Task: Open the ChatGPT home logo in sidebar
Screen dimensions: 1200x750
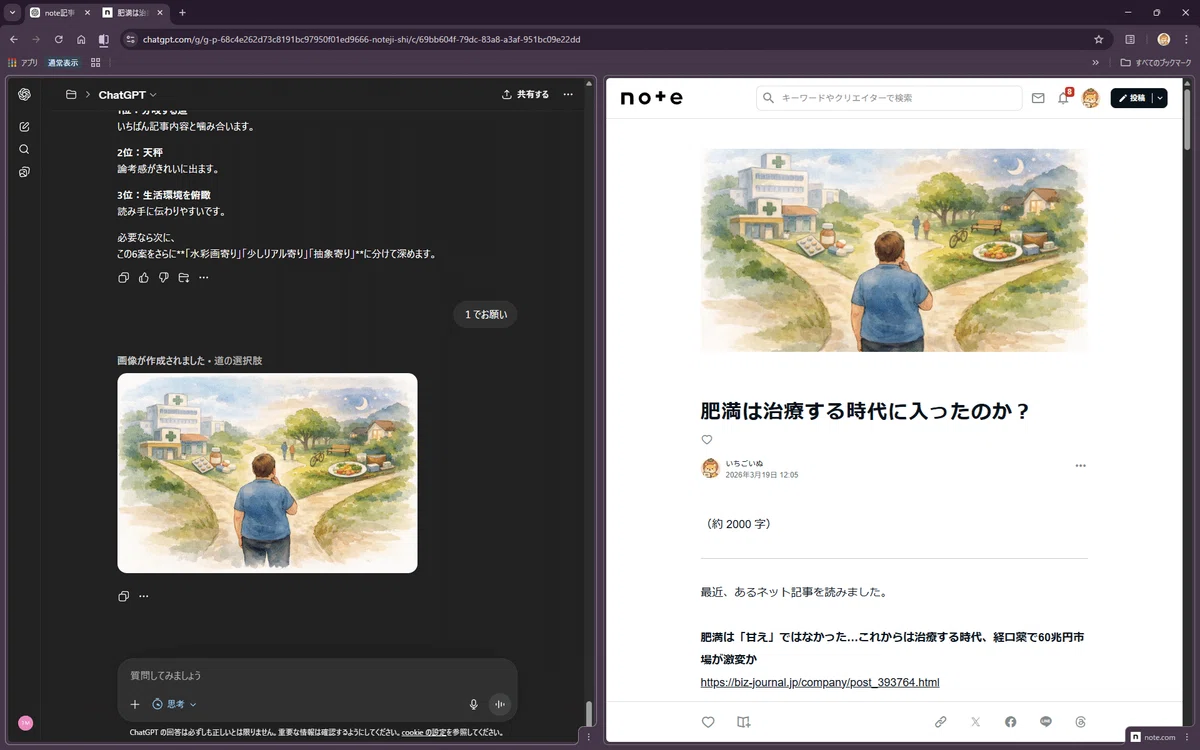Action: pyautogui.click(x=24, y=94)
